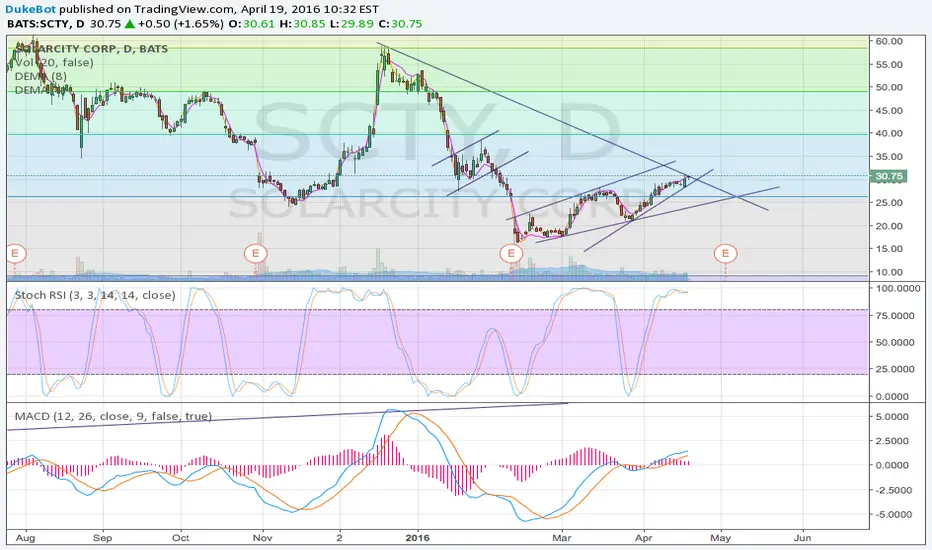Screen dimensions: 932x550
Task: Click 60.00 on the price axis
Action: (889, 41)
